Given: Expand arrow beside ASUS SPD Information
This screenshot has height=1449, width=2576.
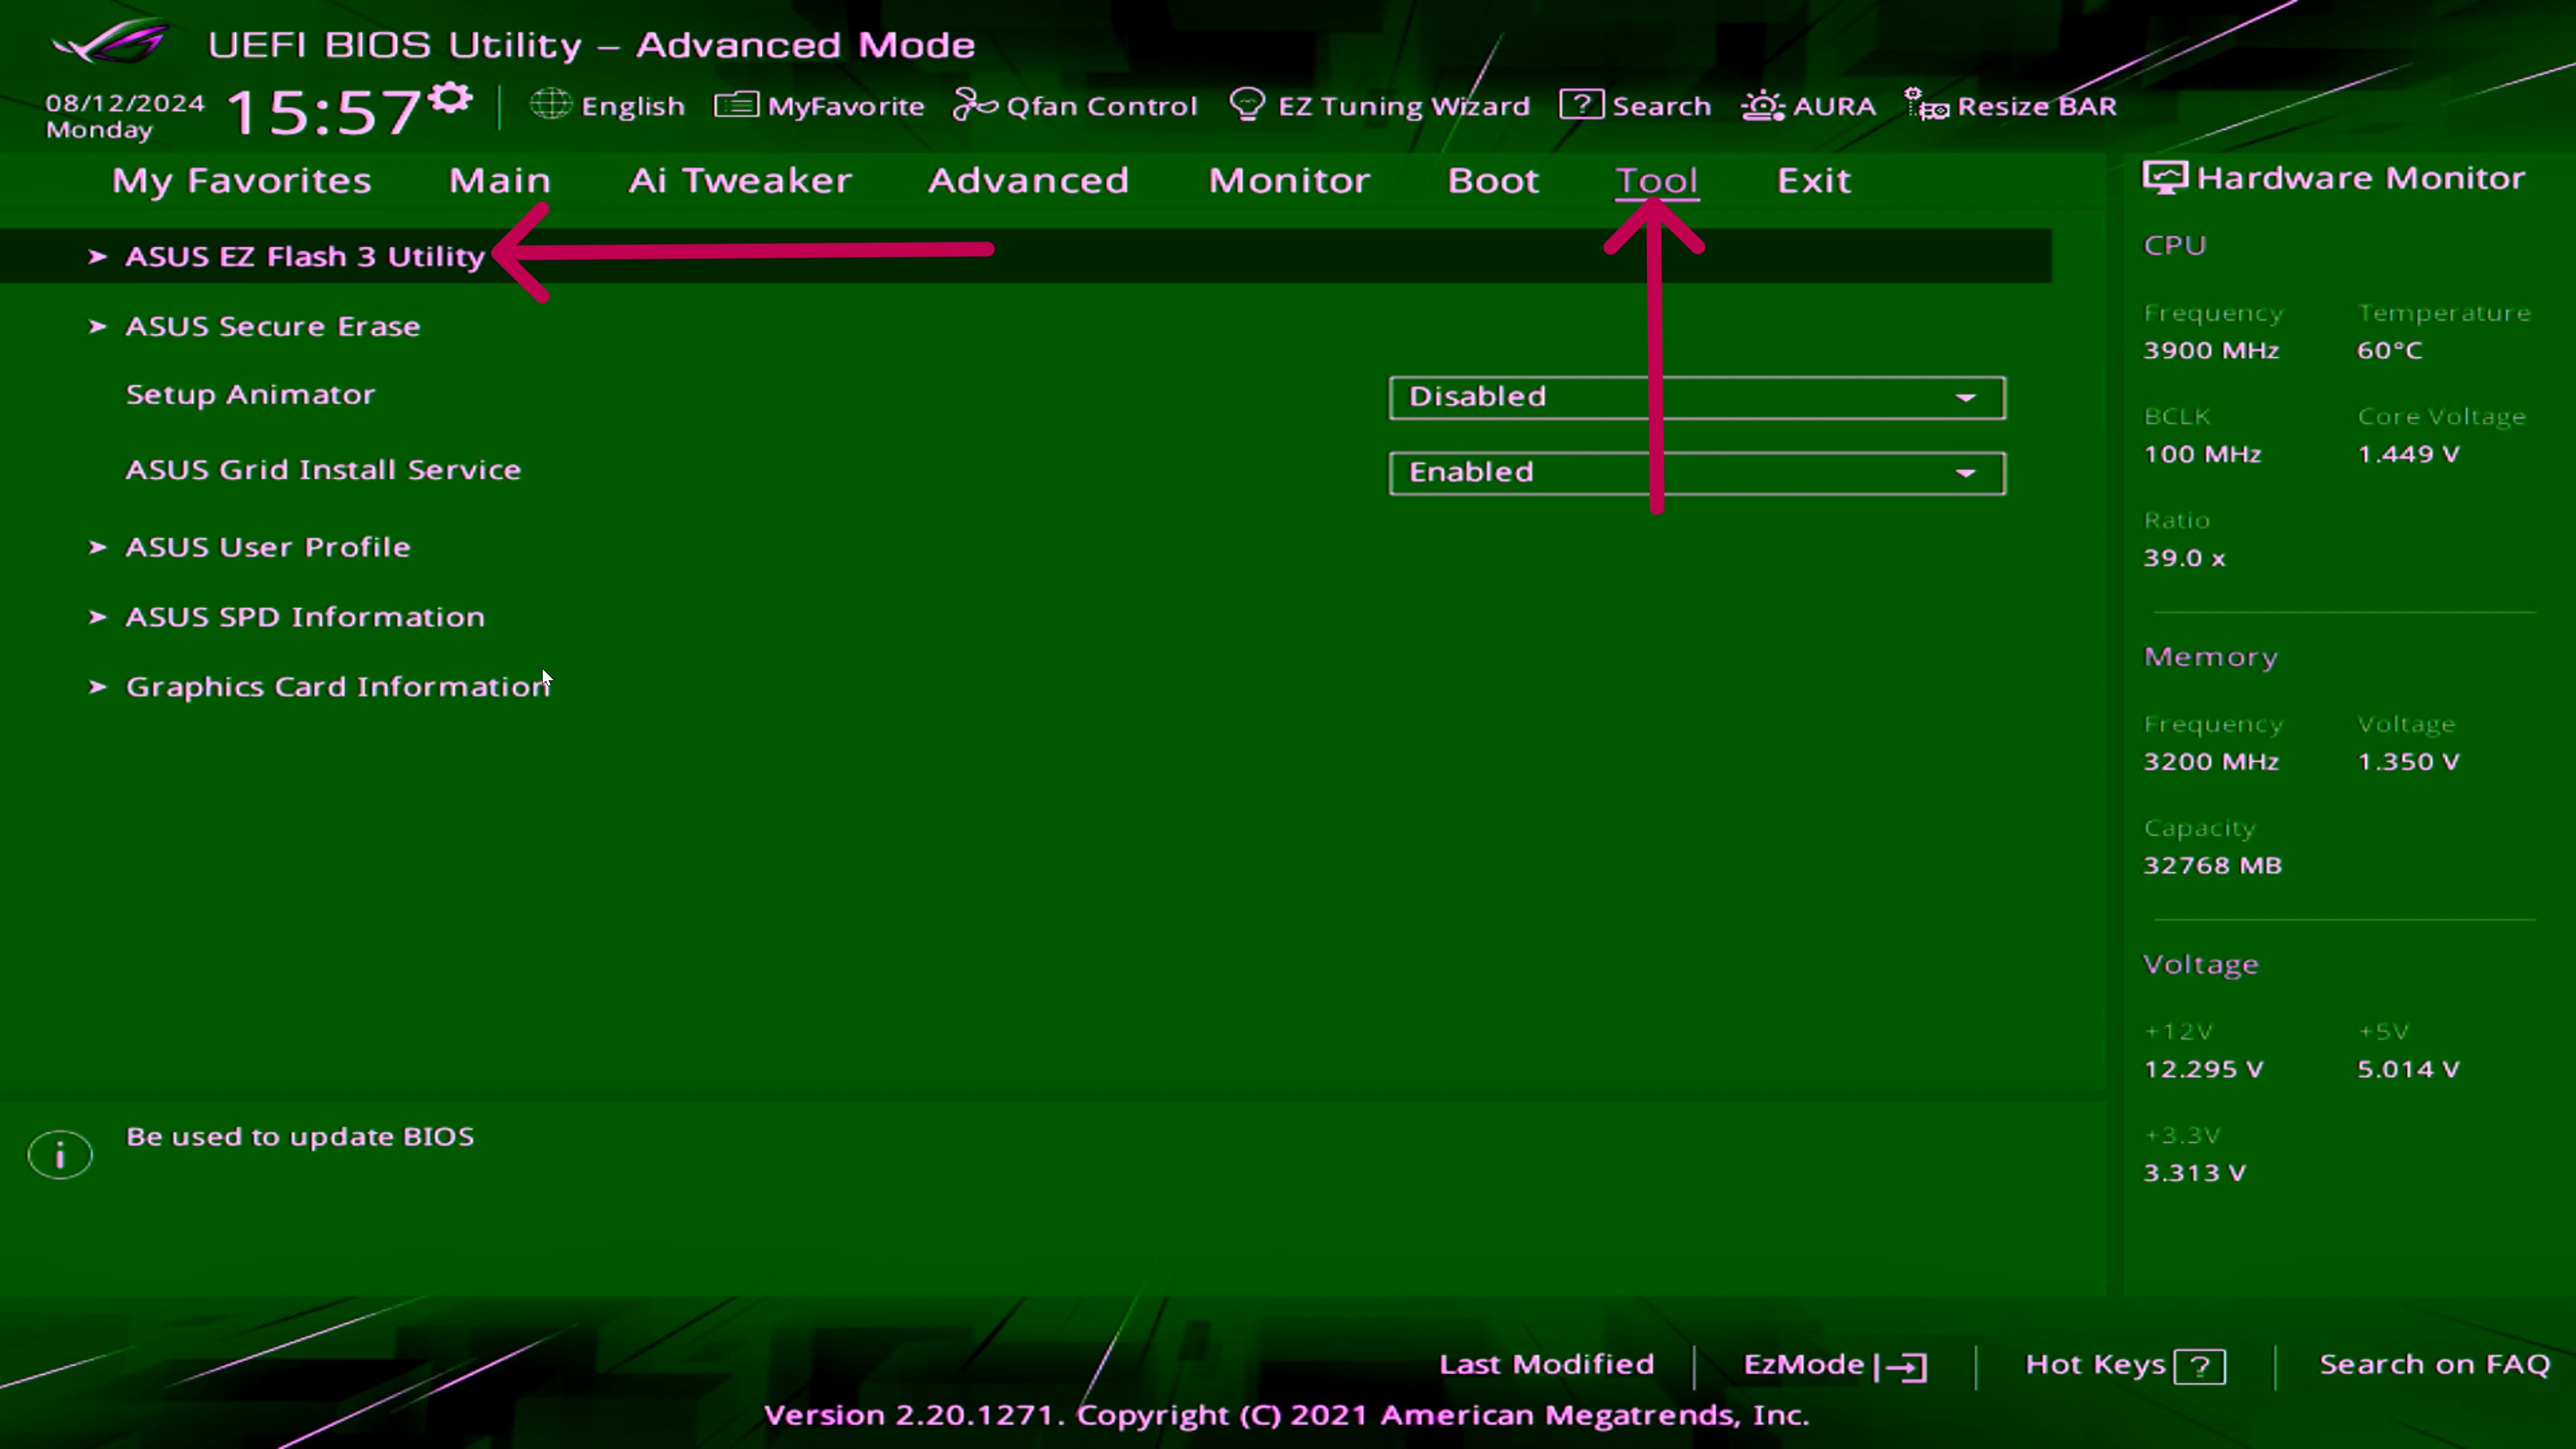Looking at the screenshot, I should pyautogui.click(x=97, y=617).
